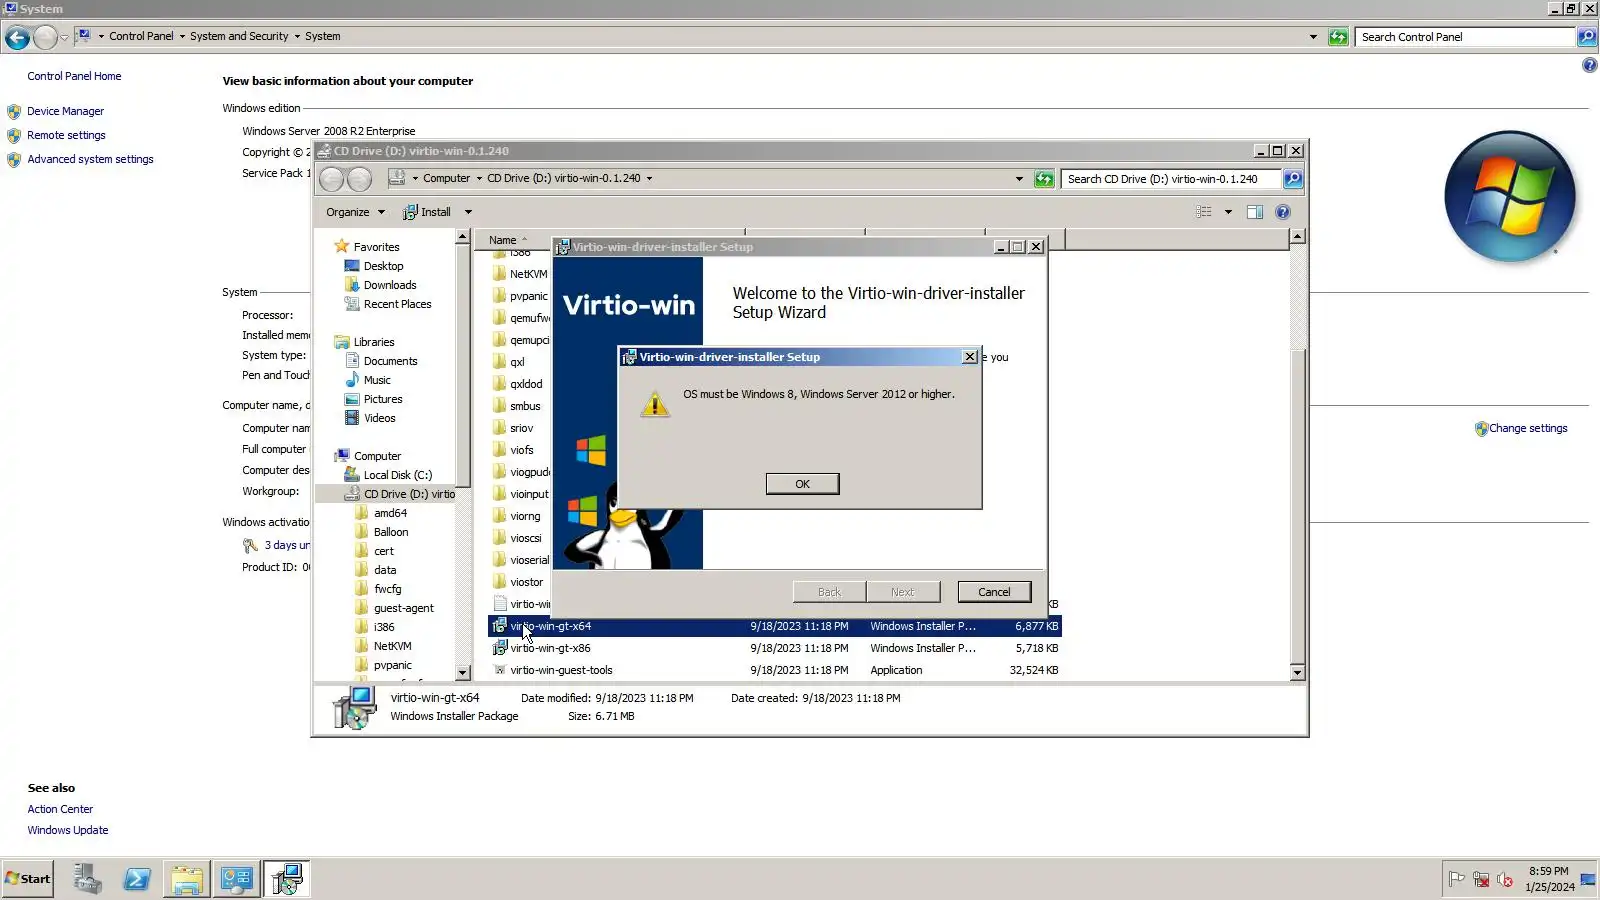1600x900 pixels.
Task: Select Libraries in the navigation pane
Action: pos(374,342)
